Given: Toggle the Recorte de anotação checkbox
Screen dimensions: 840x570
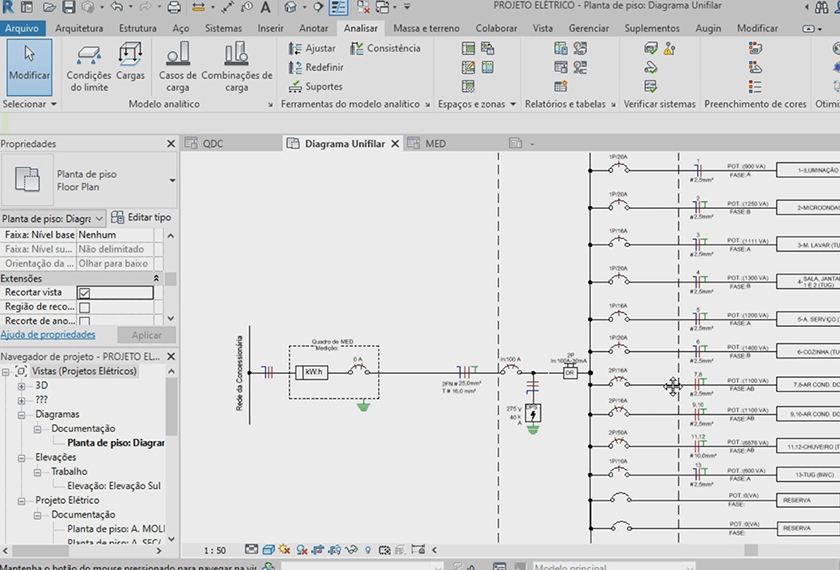Looking at the screenshot, I should pyautogui.click(x=84, y=321).
